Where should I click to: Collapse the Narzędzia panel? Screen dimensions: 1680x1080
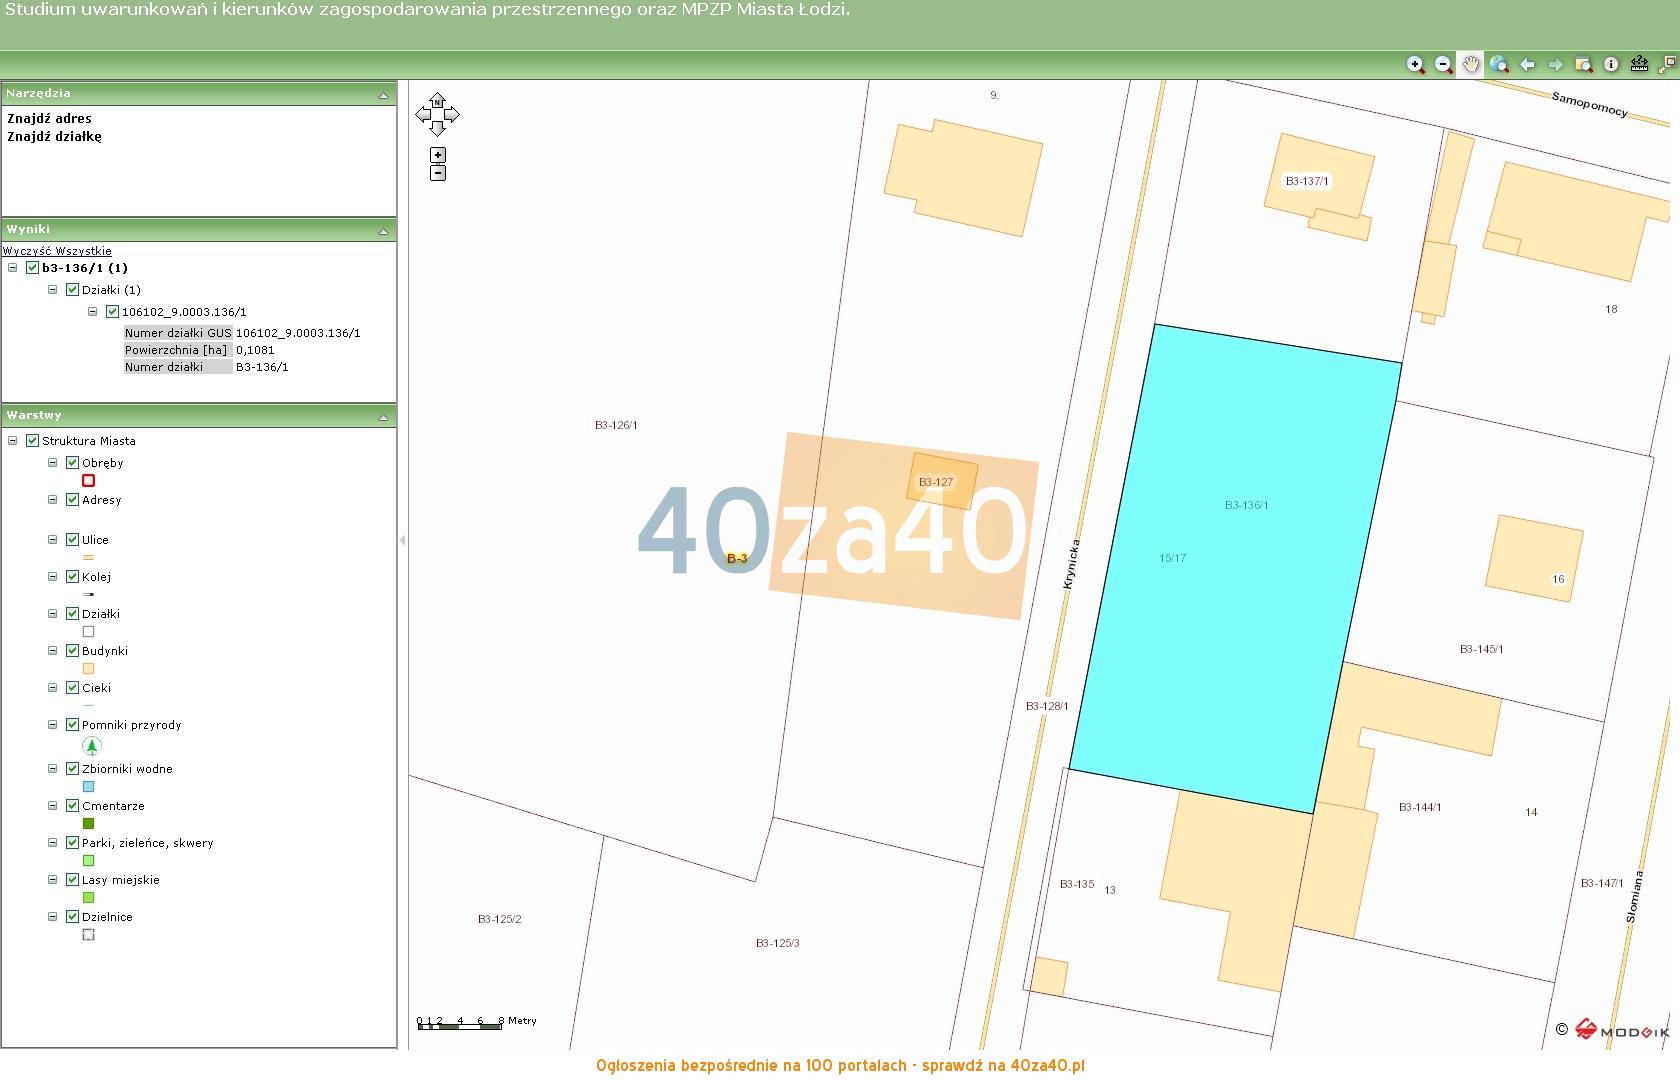(x=383, y=95)
